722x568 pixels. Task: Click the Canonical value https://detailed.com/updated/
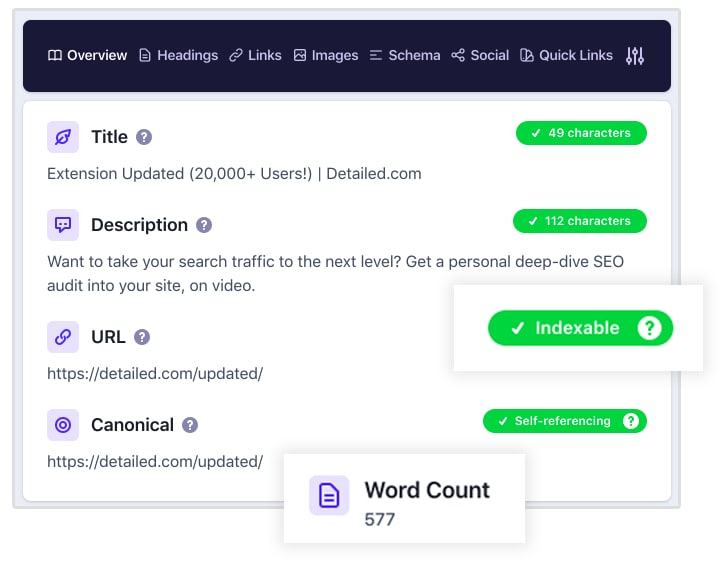pos(155,461)
